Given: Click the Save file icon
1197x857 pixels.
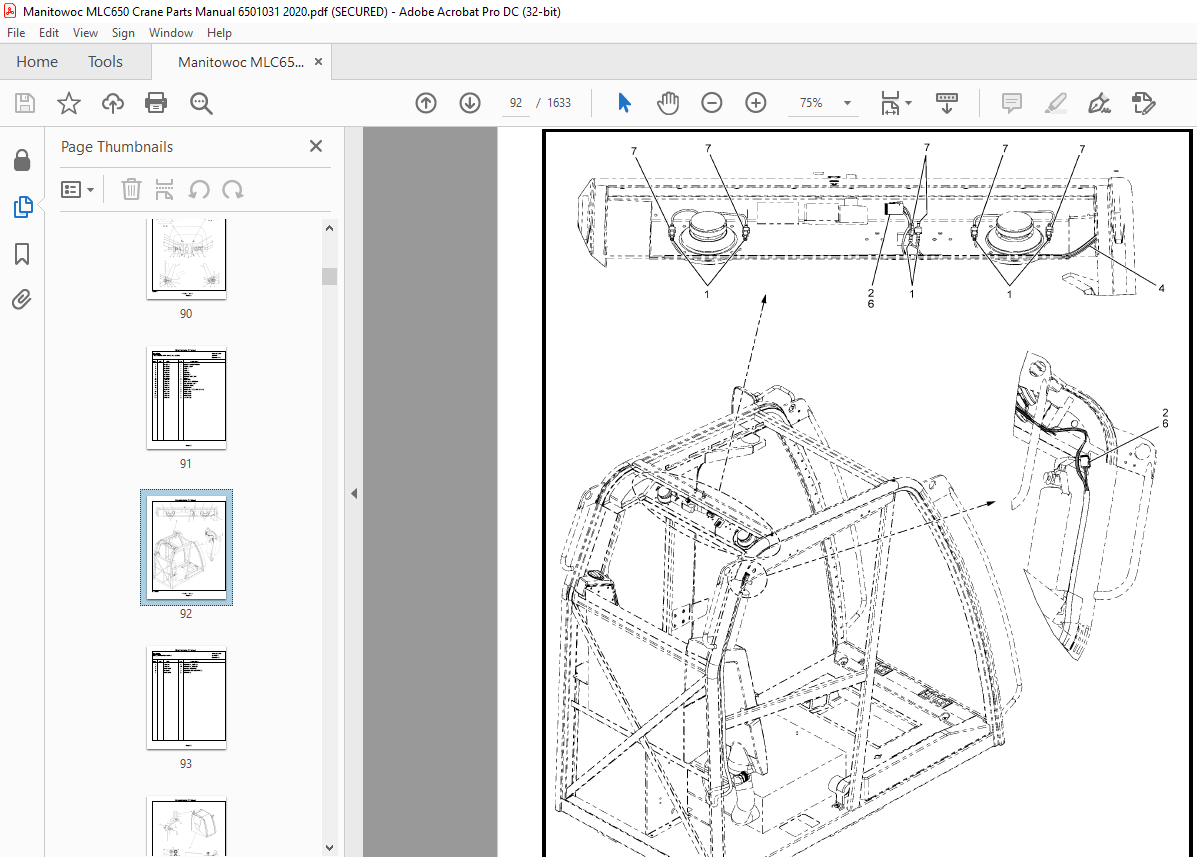Looking at the screenshot, I should (x=24, y=103).
